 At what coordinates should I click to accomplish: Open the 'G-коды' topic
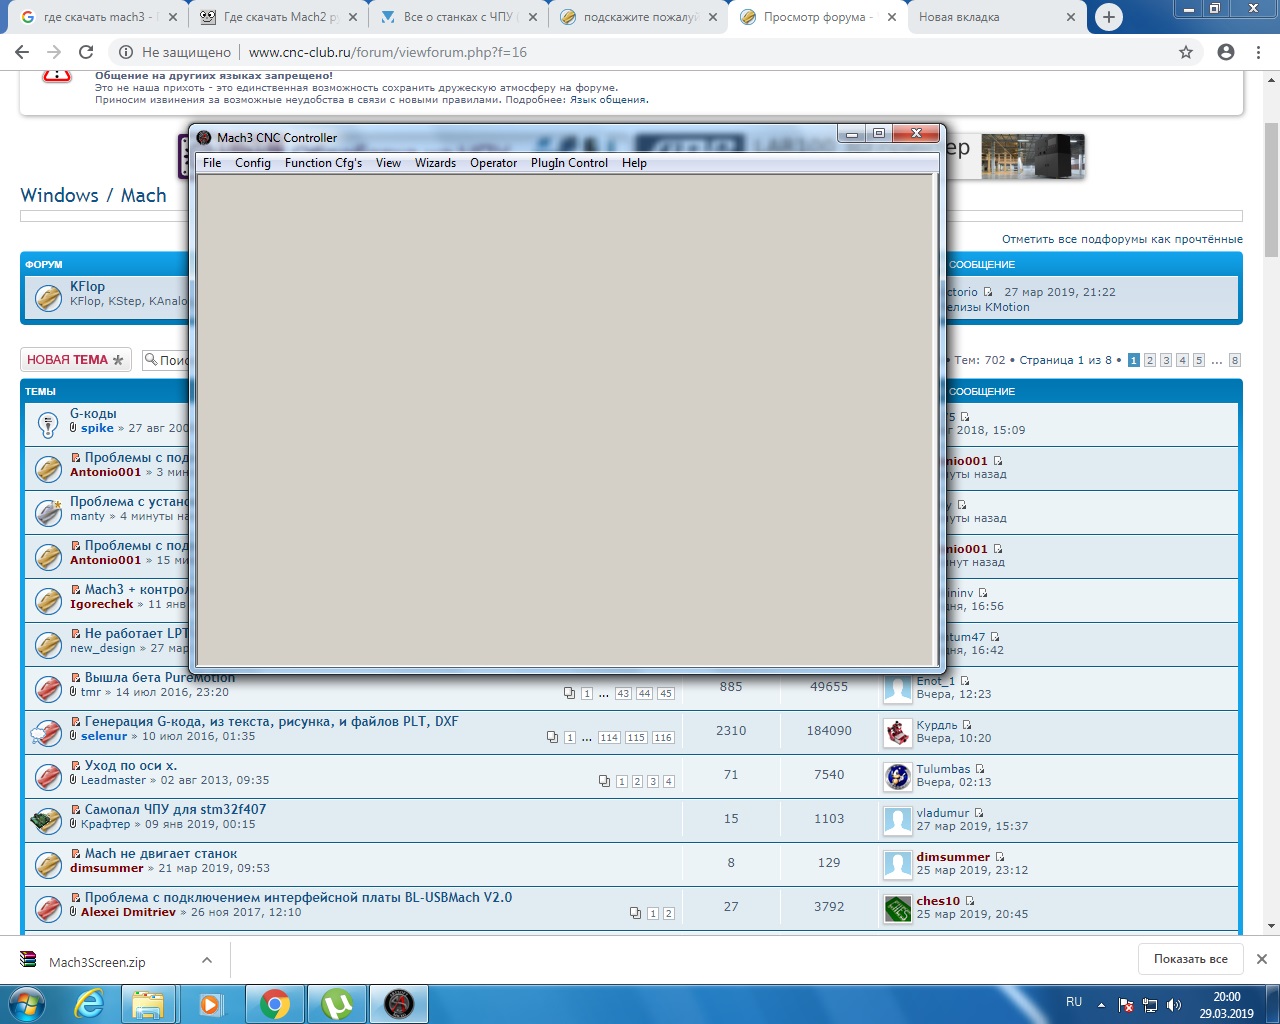click(93, 413)
